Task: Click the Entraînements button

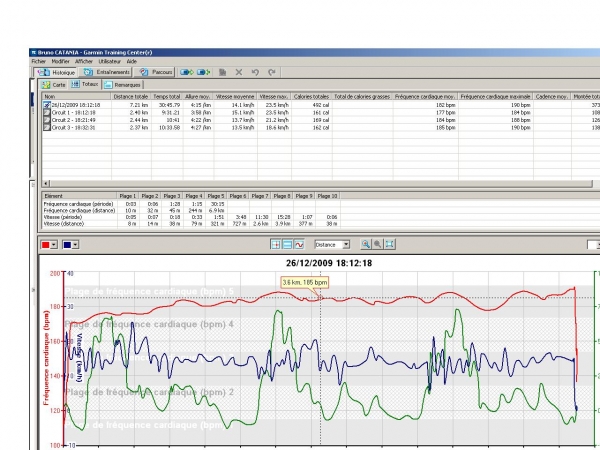Action: pos(107,72)
